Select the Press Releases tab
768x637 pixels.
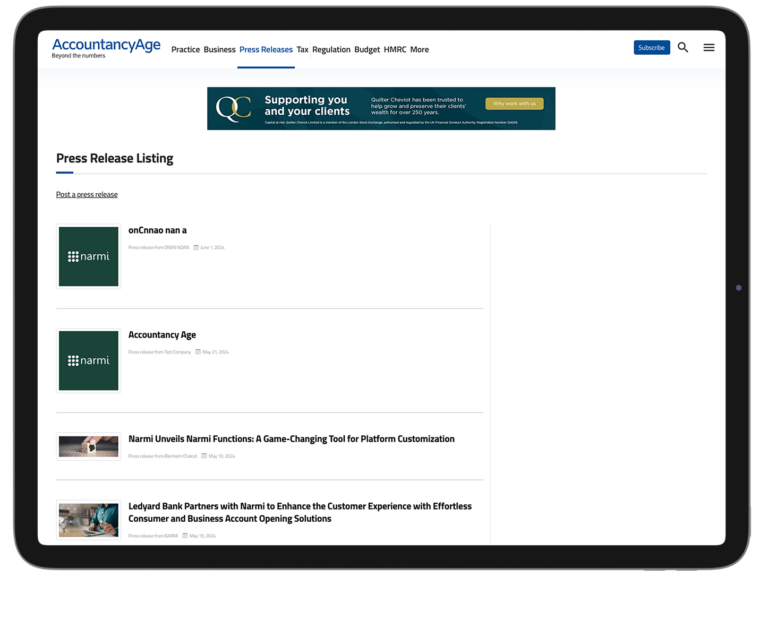[x=266, y=49]
